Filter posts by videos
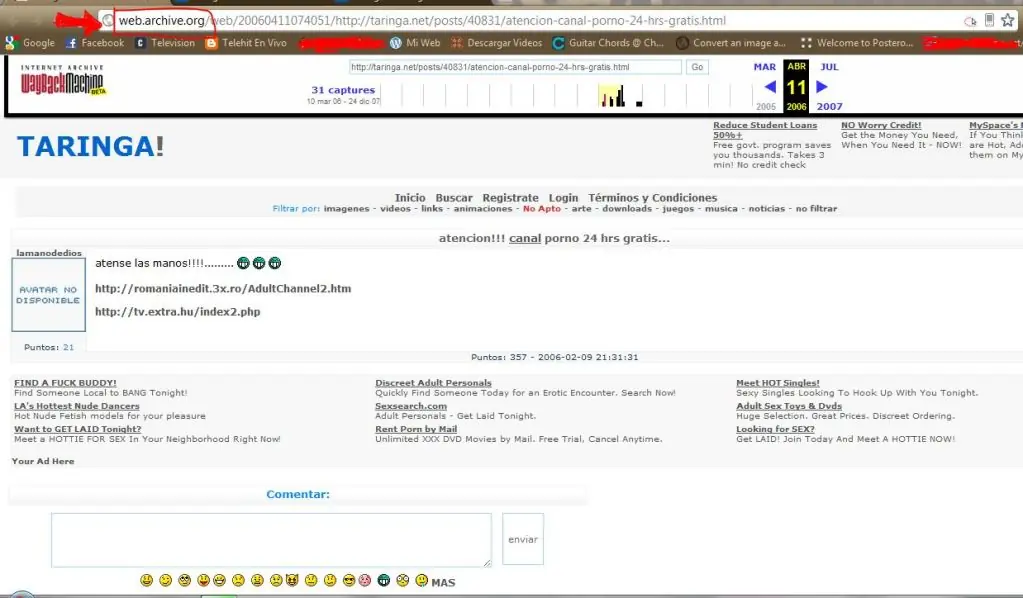1023x598 pixels. click(x=395, y=209)
